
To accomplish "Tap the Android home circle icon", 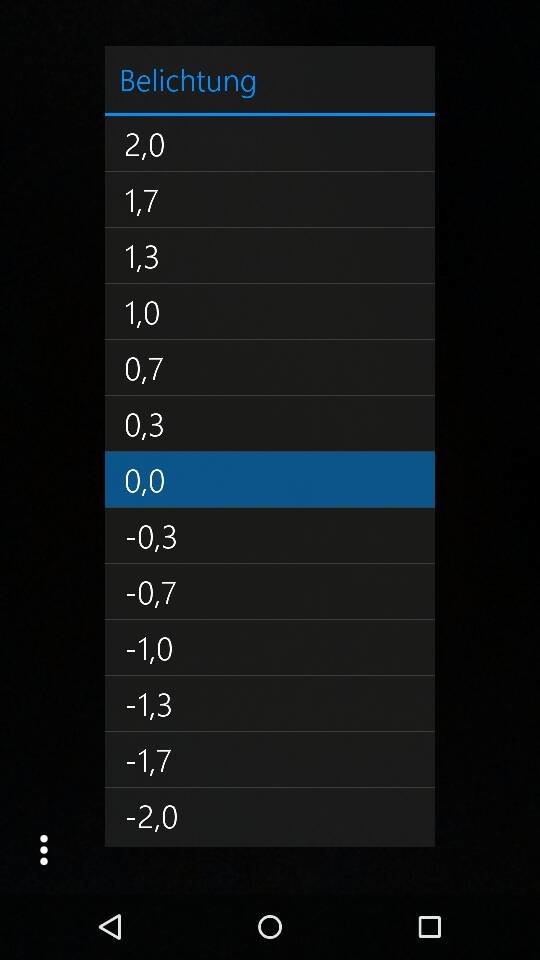I will coord(270,927).
